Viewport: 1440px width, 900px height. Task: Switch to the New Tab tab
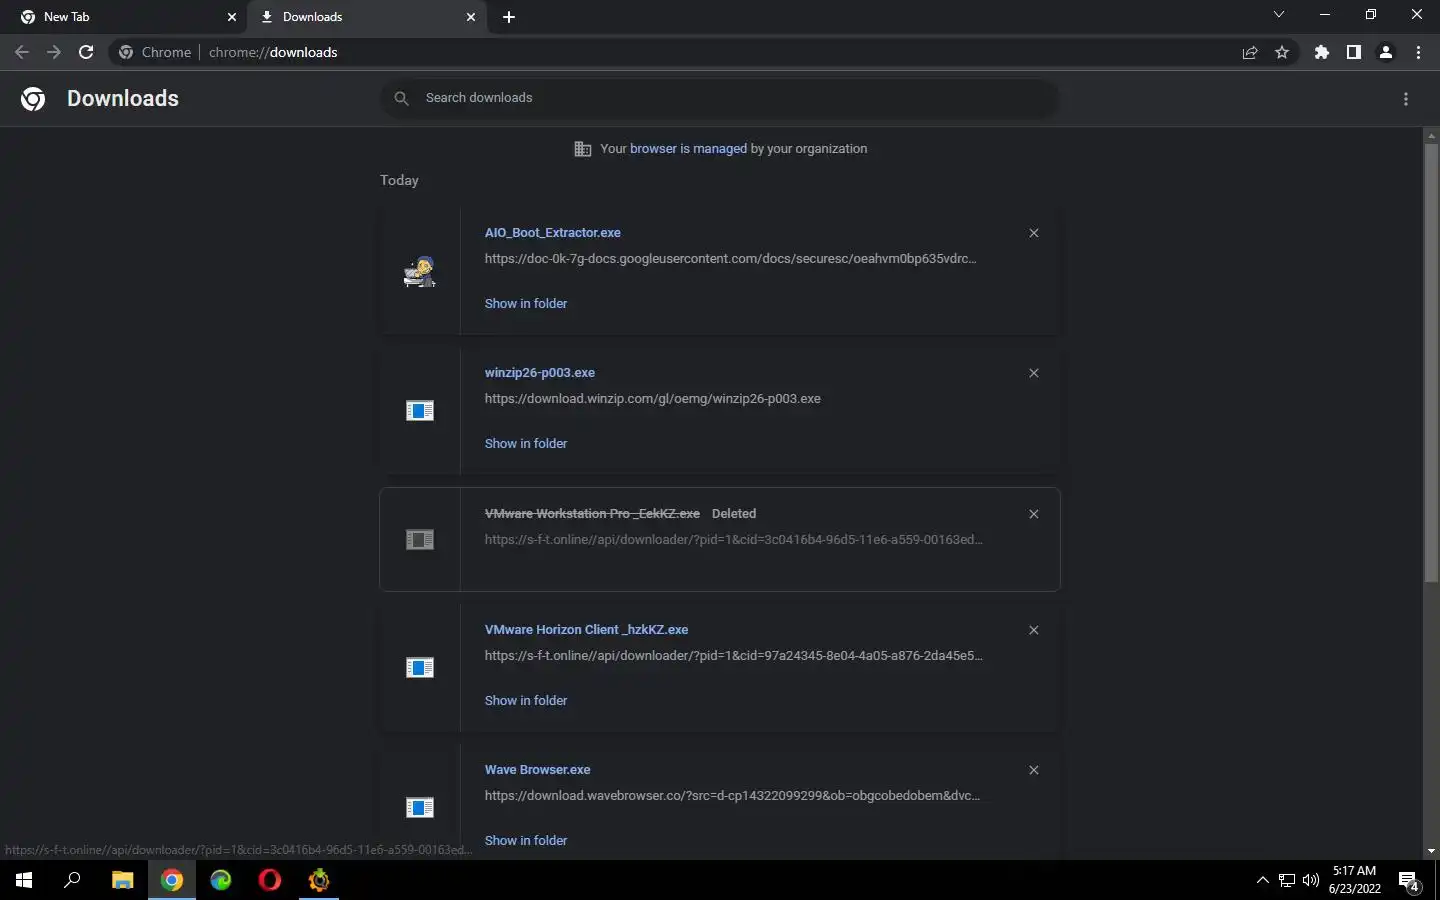(x=125, y=17)
